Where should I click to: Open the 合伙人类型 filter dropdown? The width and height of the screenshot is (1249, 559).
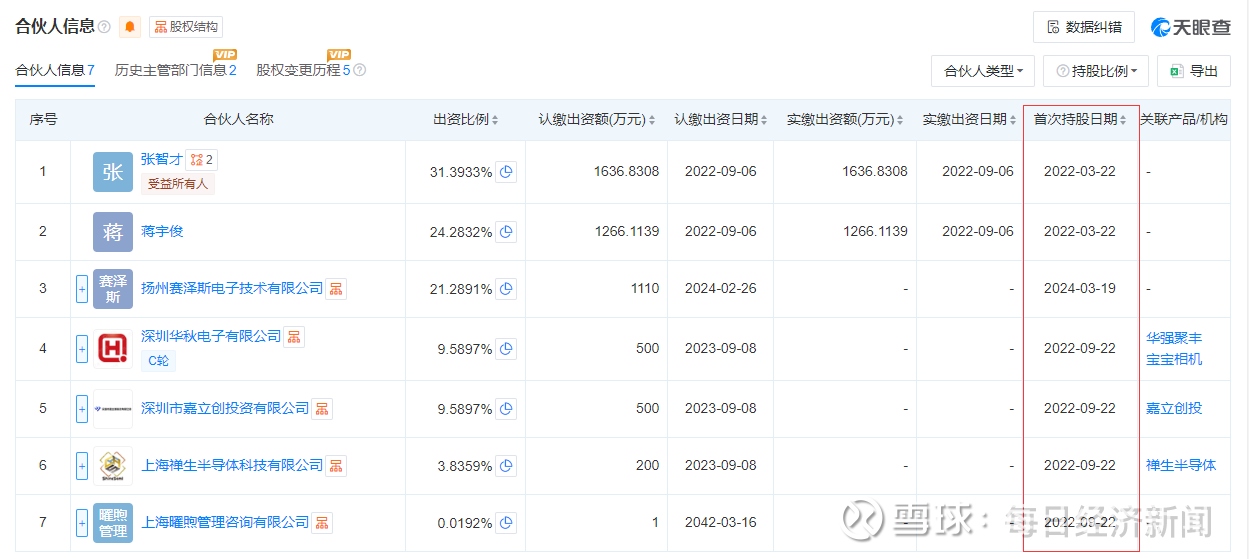pos(984,71)
